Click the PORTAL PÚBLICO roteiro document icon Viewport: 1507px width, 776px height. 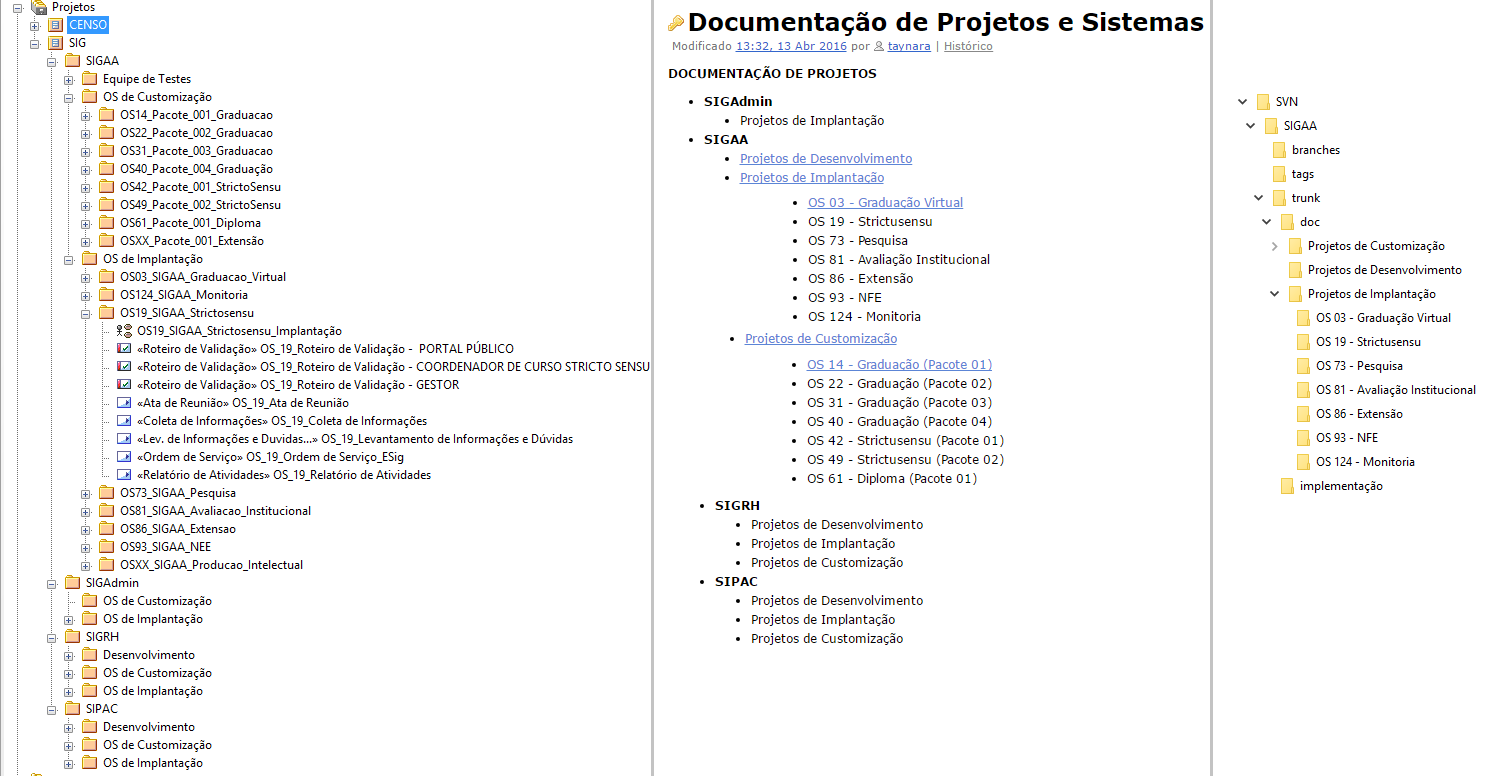(x=124, y=349)
